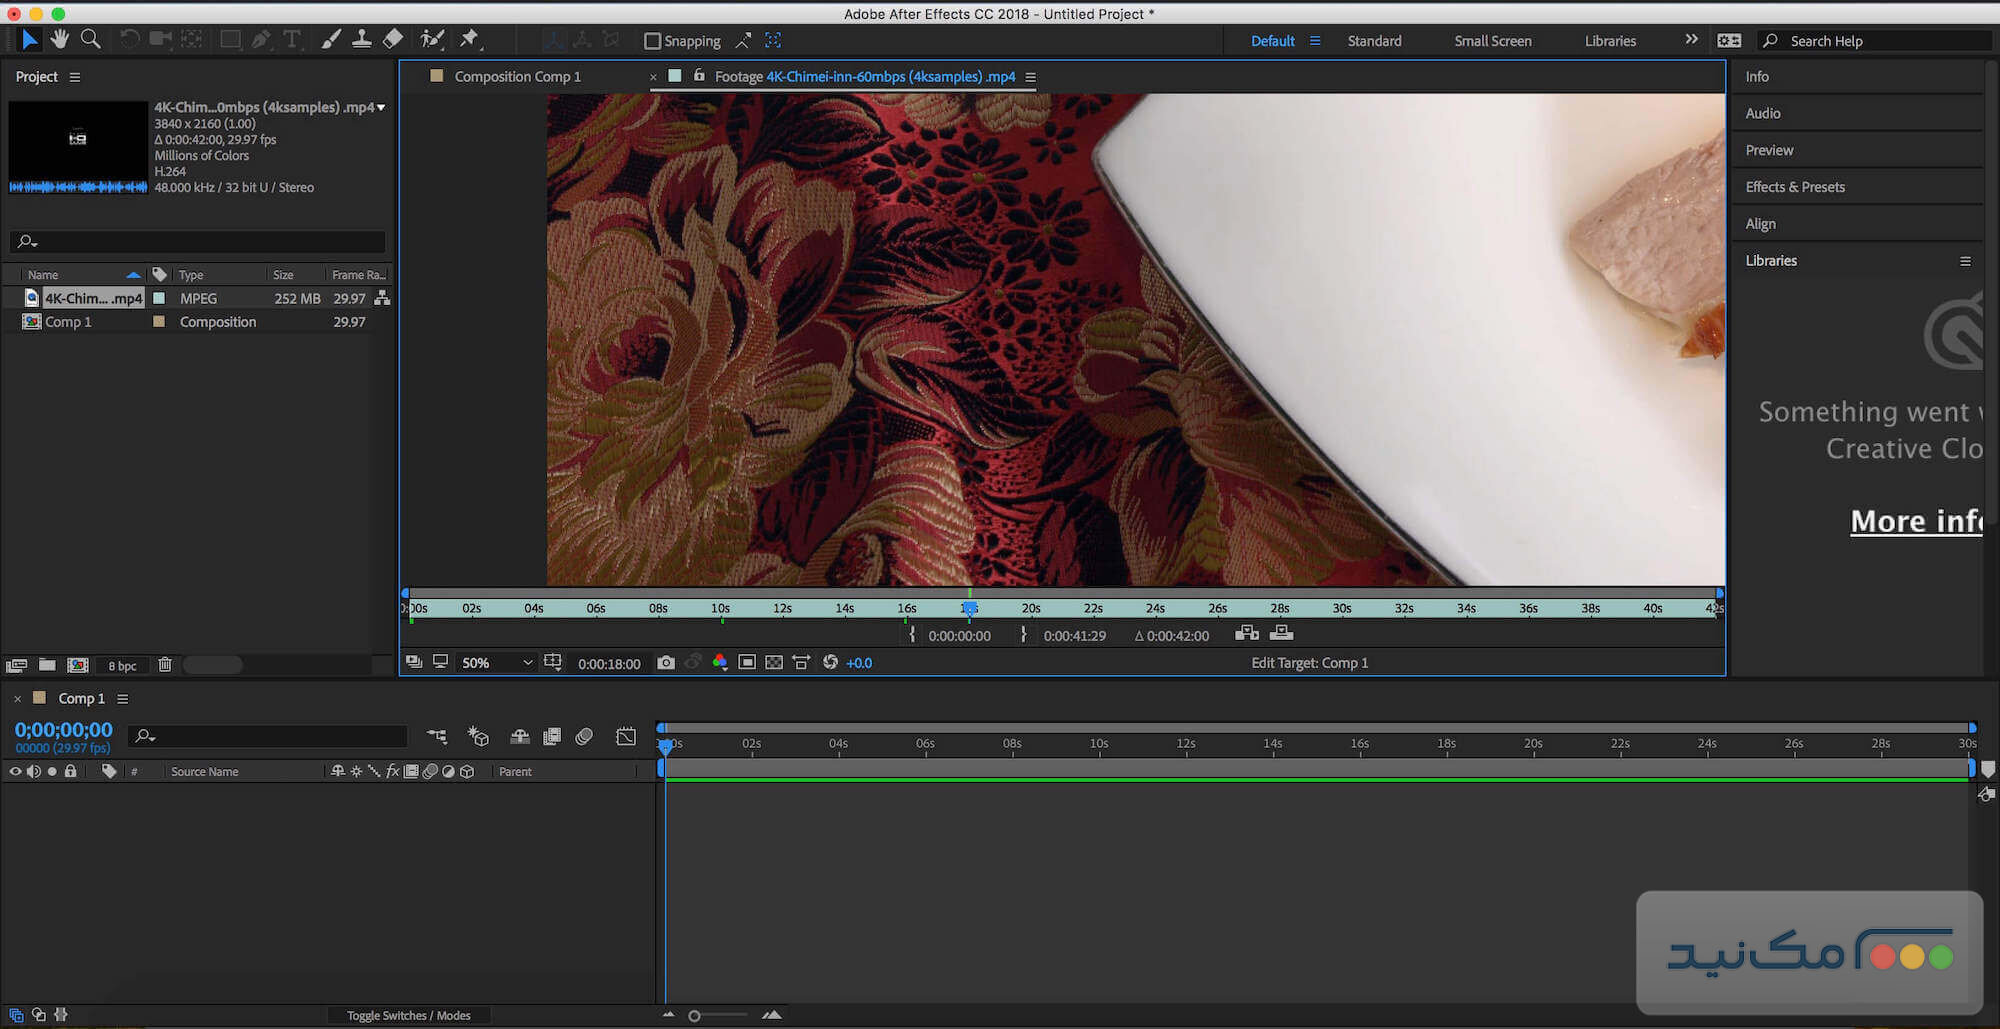Viewport: 2000px width, 1029px height.
Task: Click the More info link
Action: (x=1915, y=521)
